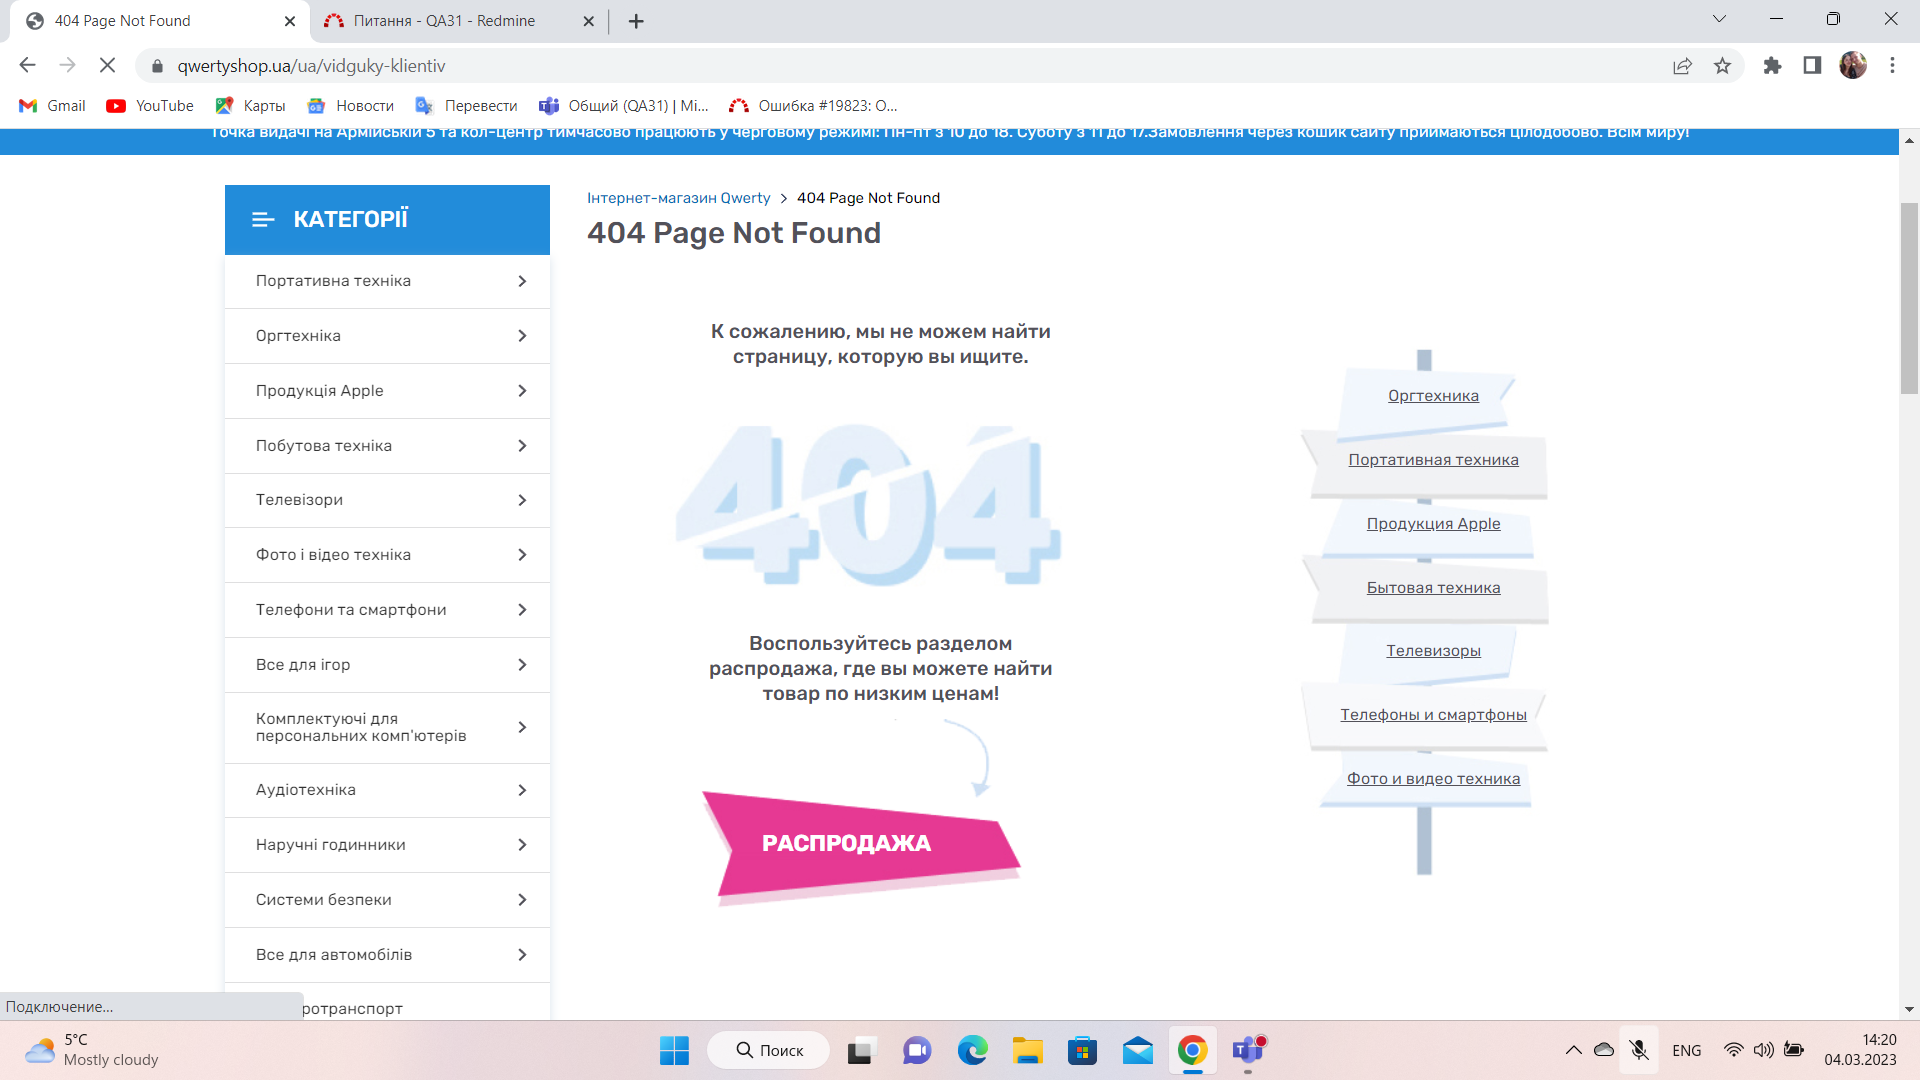Stop loading the page with X button
This screenshot has height=1080, width=1920.
[x=107, y=66]
